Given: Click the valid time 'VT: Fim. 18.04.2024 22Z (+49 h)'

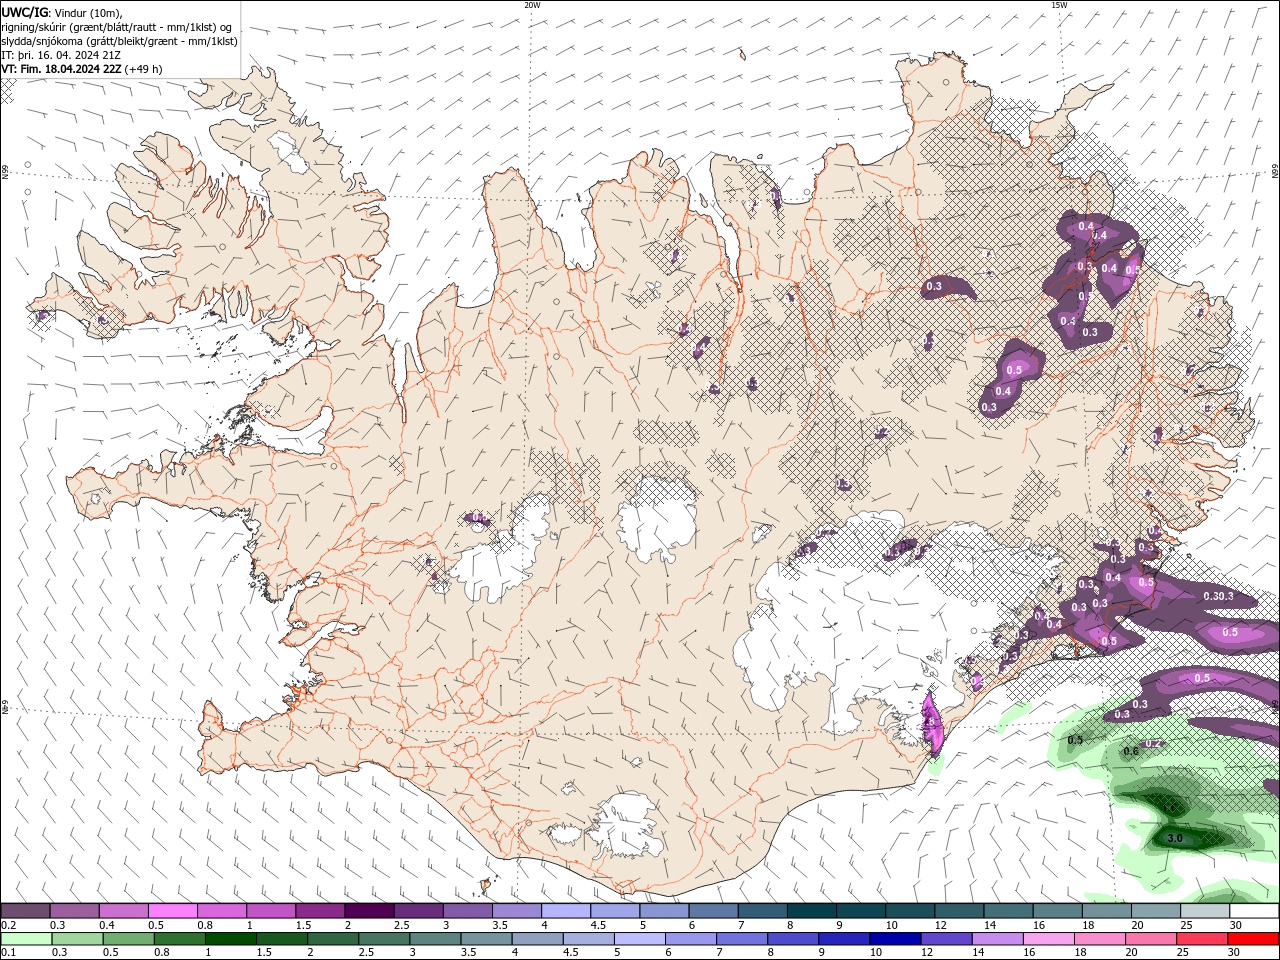Looking at the screenshot, I should pyautogui.click(x=82, y=69).
